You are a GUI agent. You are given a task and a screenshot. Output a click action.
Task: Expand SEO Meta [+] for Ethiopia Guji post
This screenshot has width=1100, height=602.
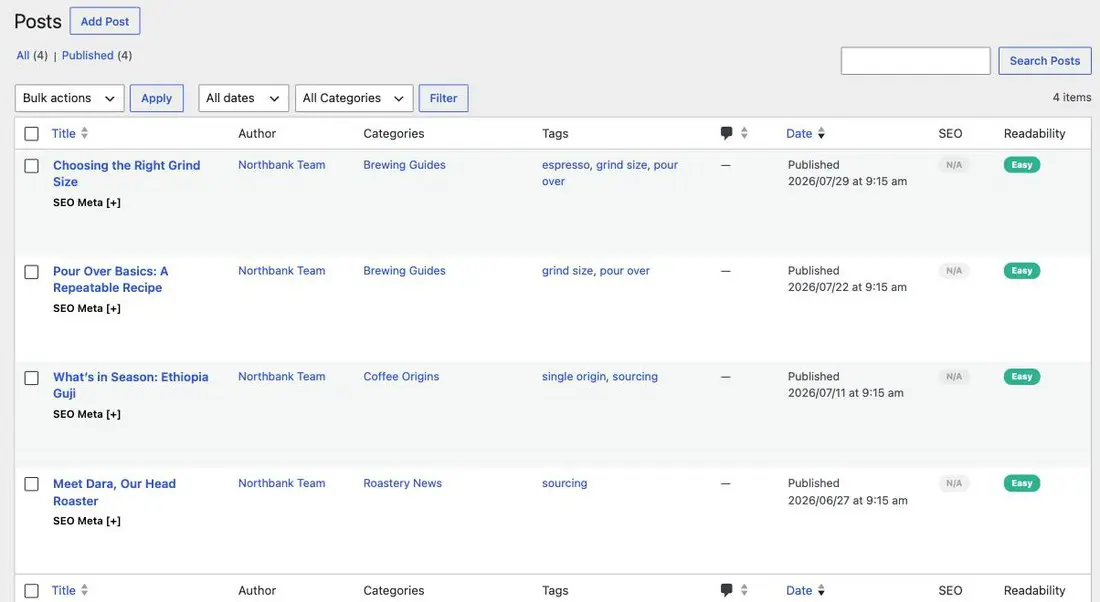(87, 415)
